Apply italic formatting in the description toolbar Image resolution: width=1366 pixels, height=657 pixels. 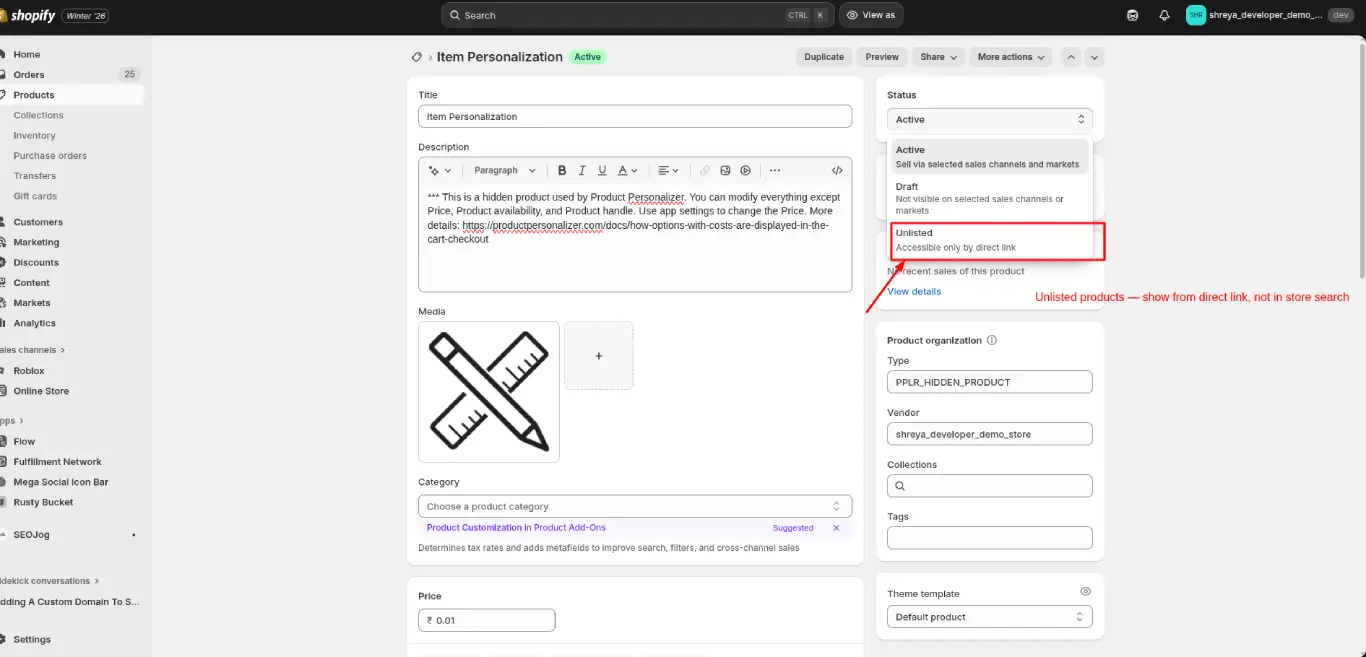click(x=581, y=170)
